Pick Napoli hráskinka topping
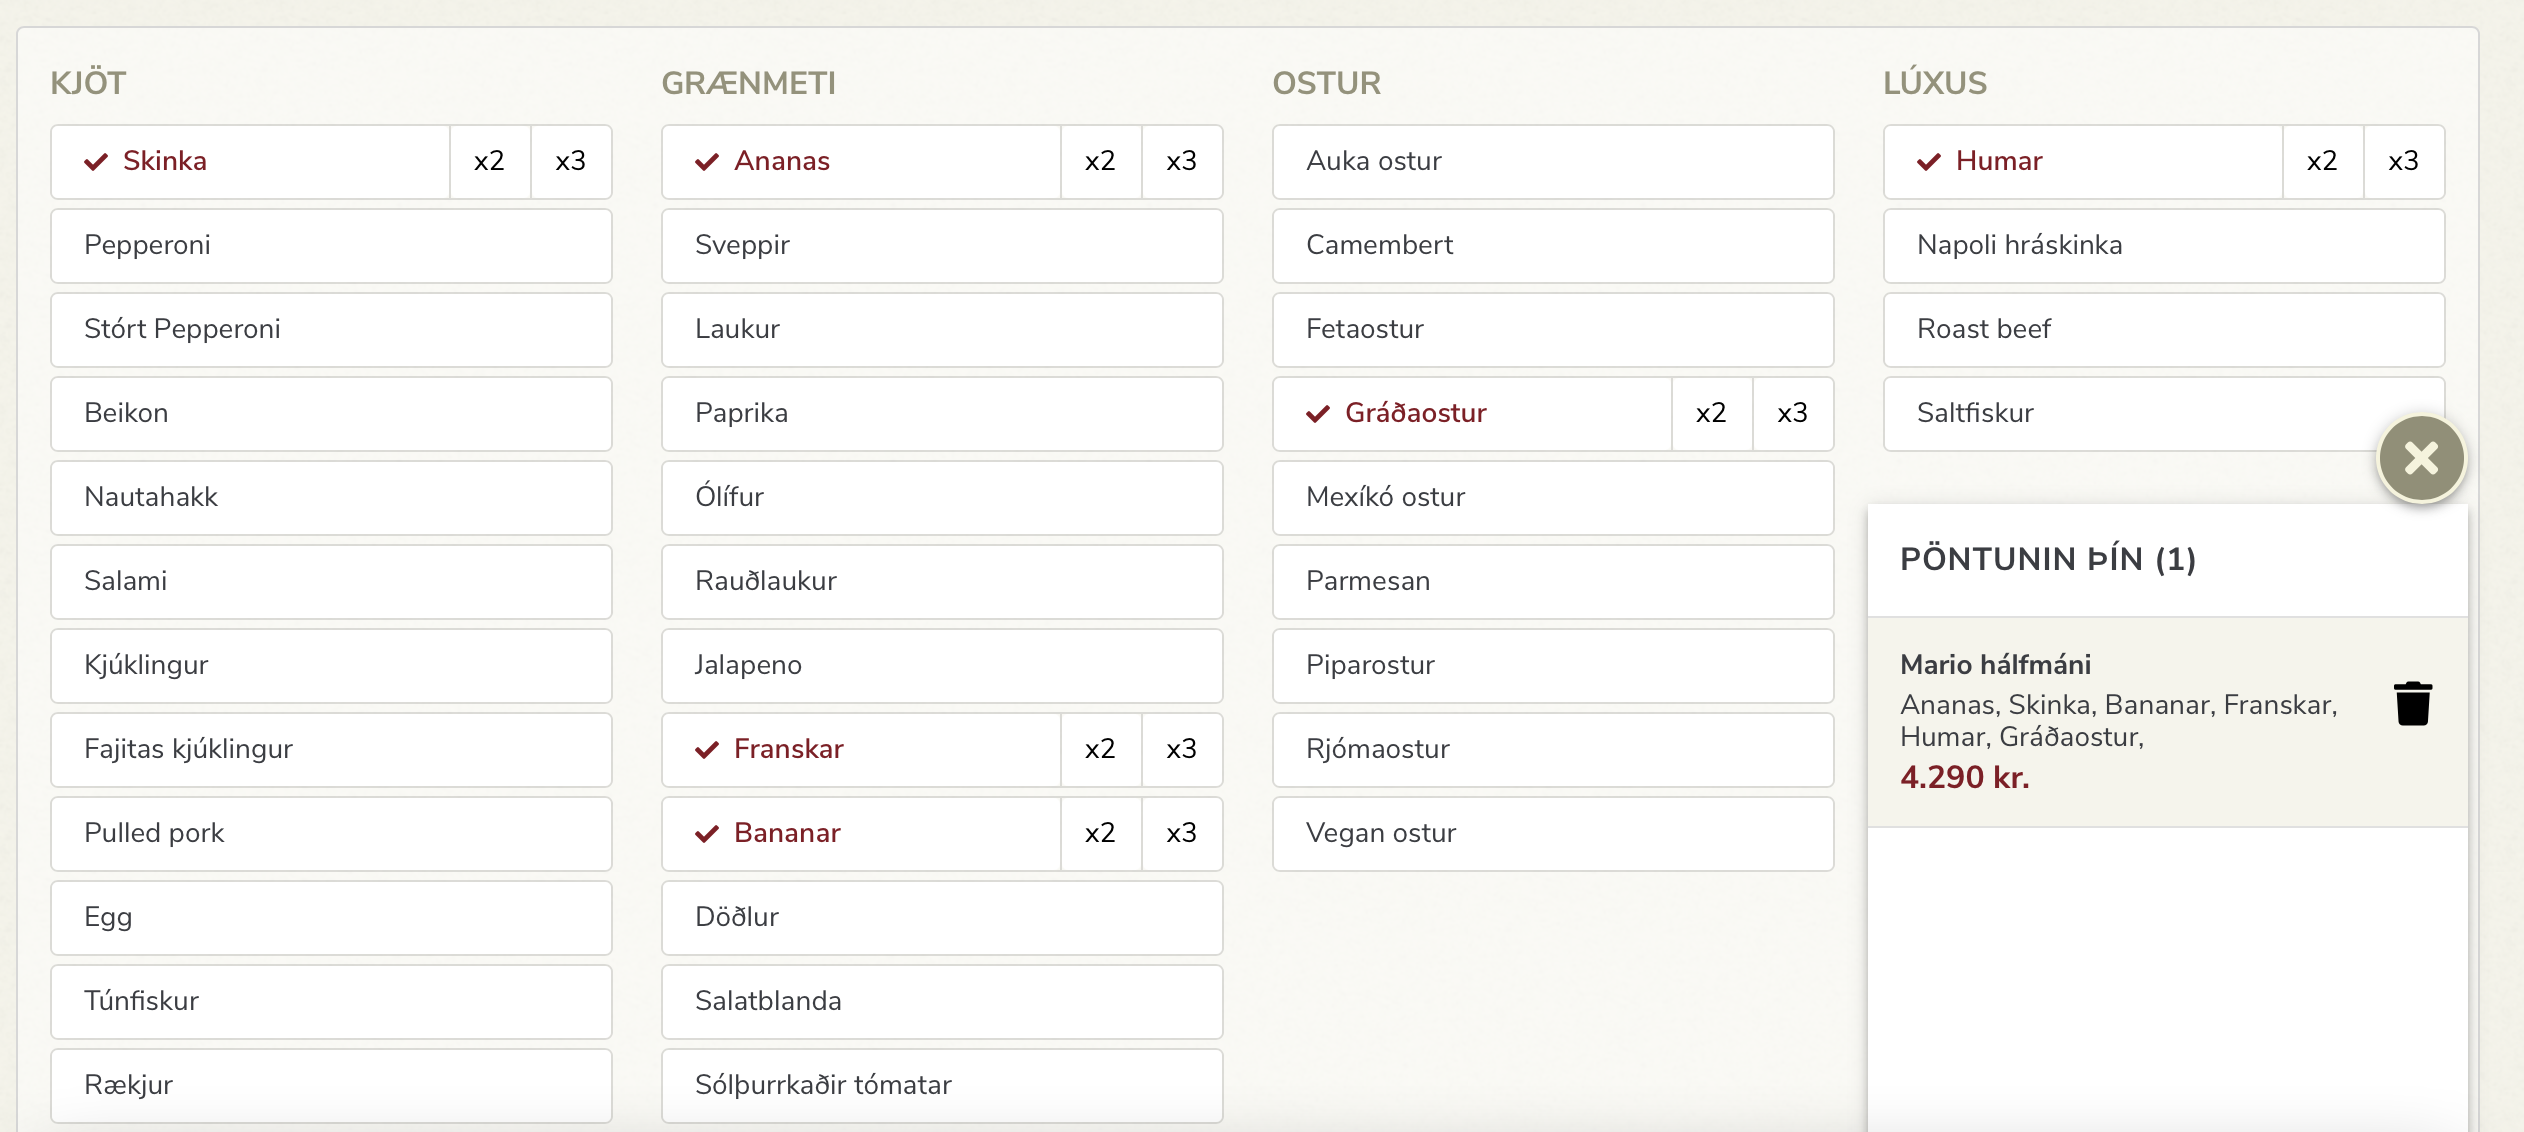The image size is (2524, 1132). [2163, 246]
